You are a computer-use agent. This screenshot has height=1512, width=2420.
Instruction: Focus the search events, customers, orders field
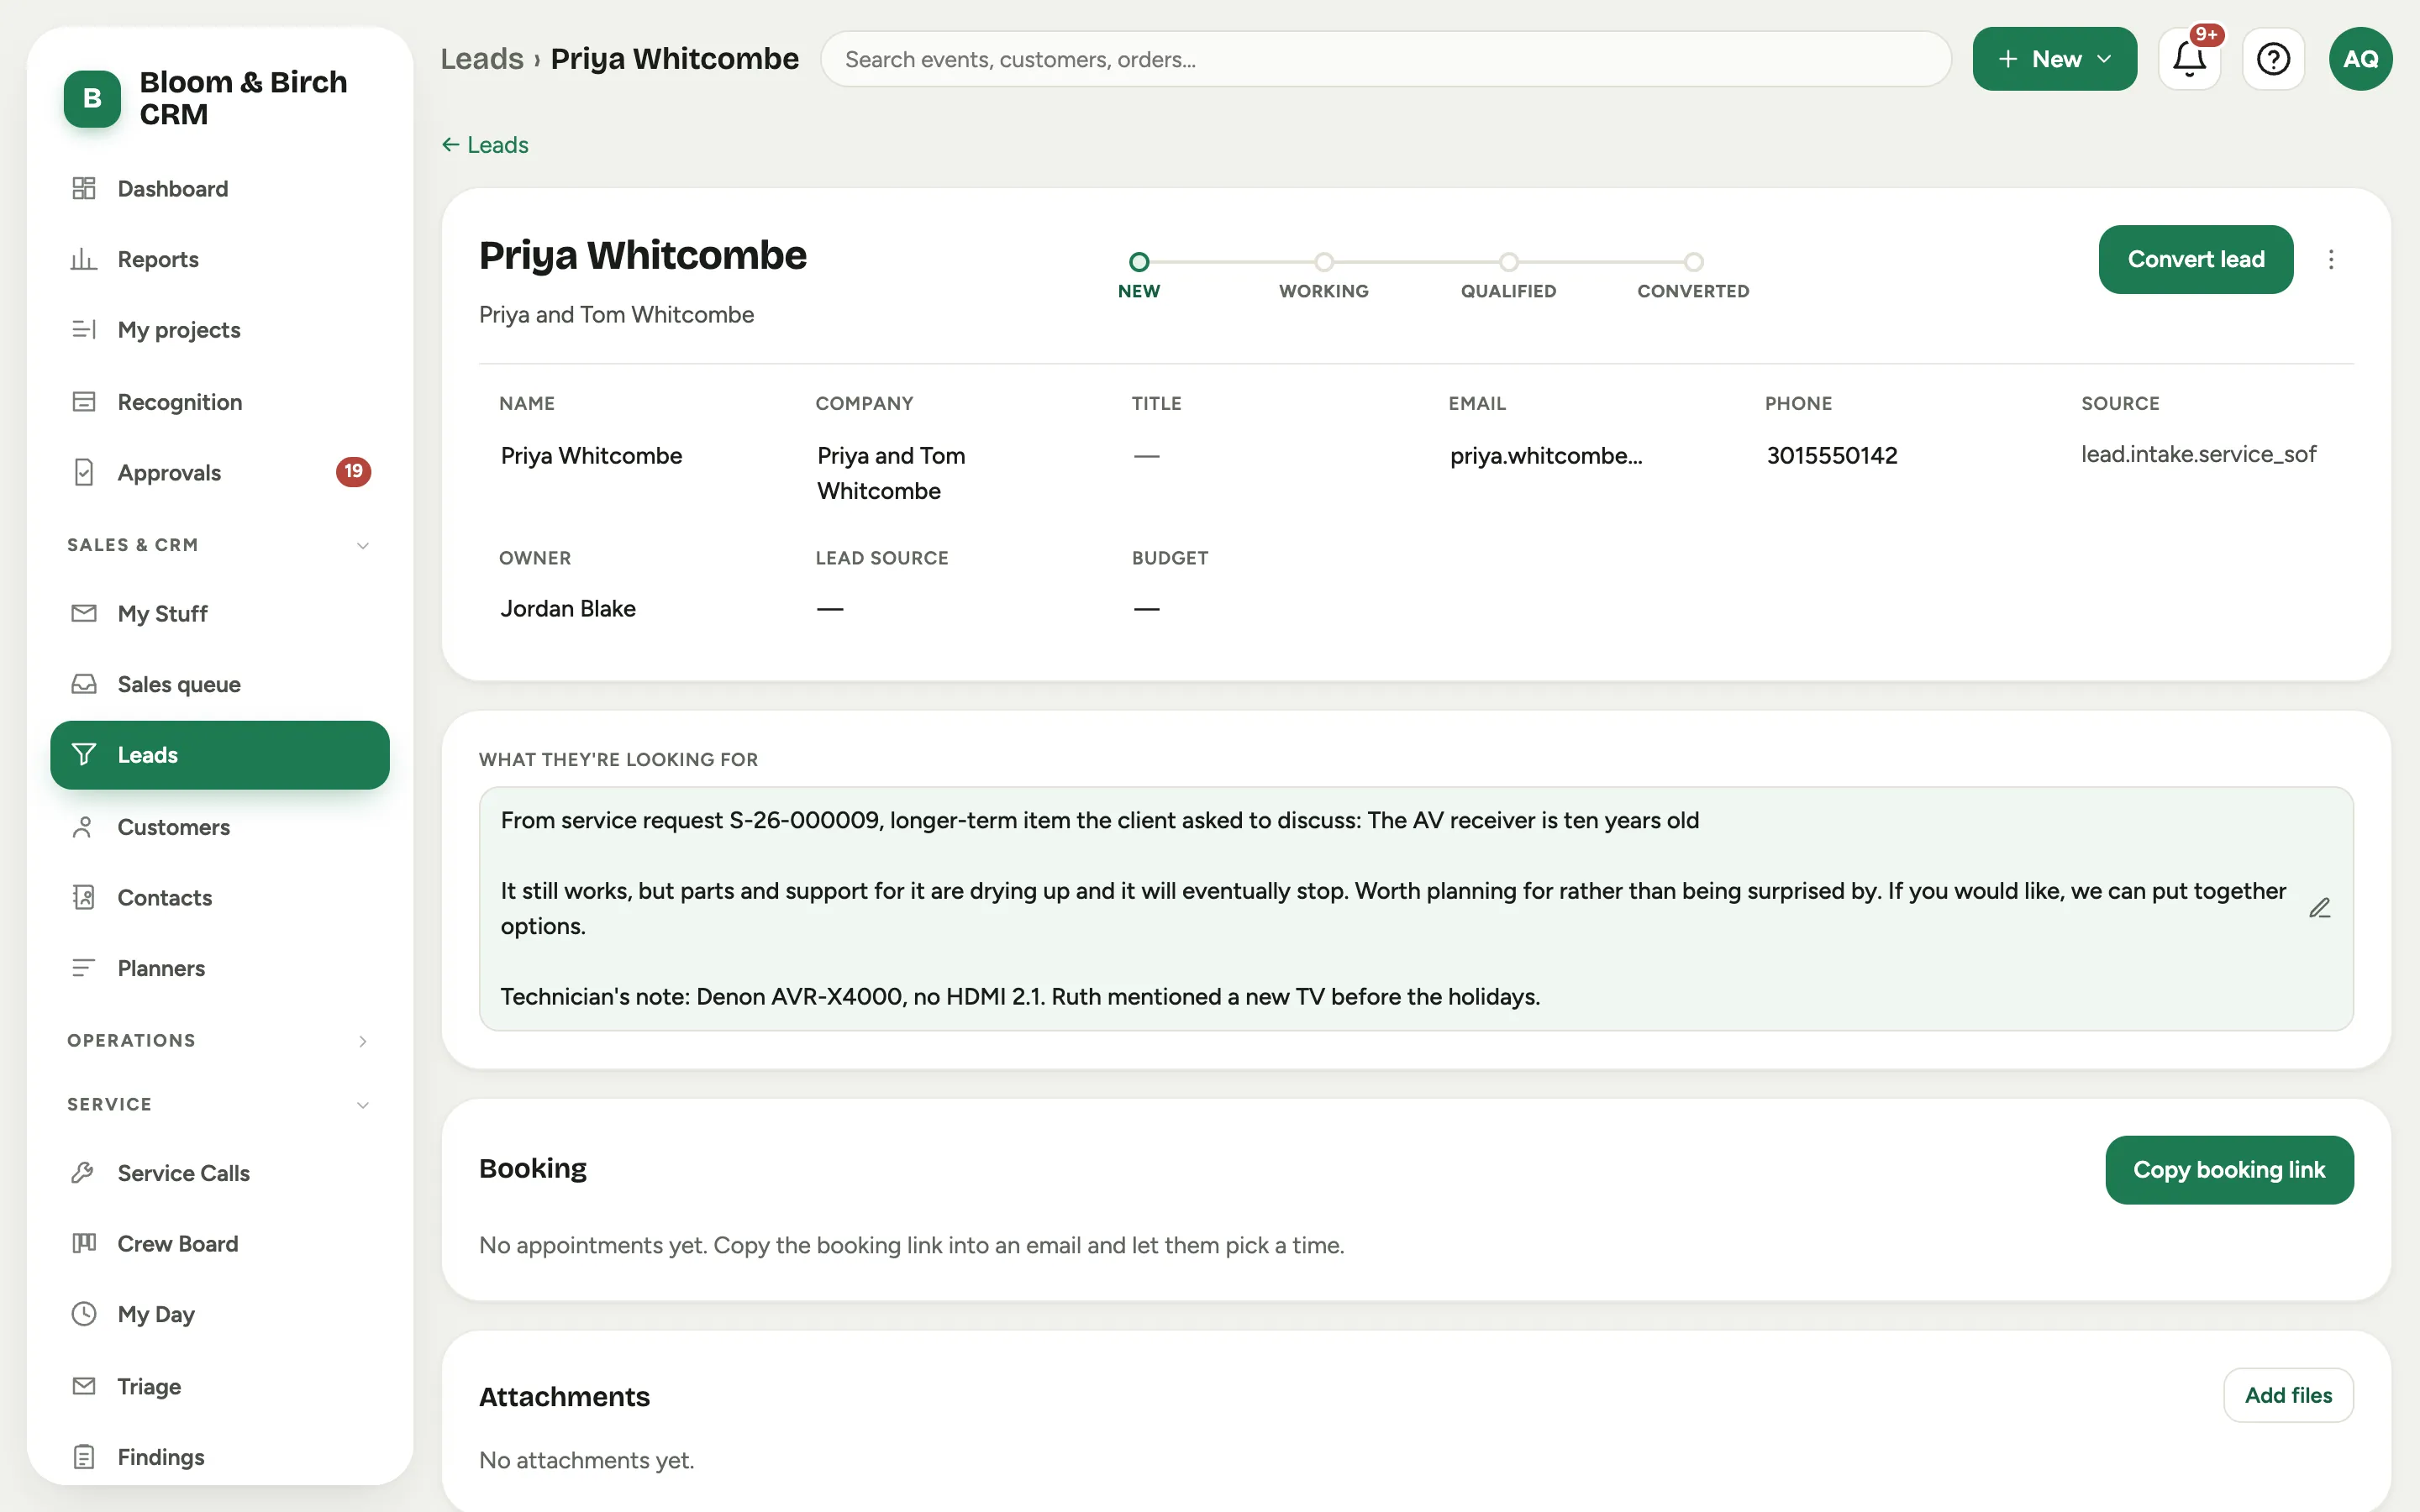(1386, 59)
